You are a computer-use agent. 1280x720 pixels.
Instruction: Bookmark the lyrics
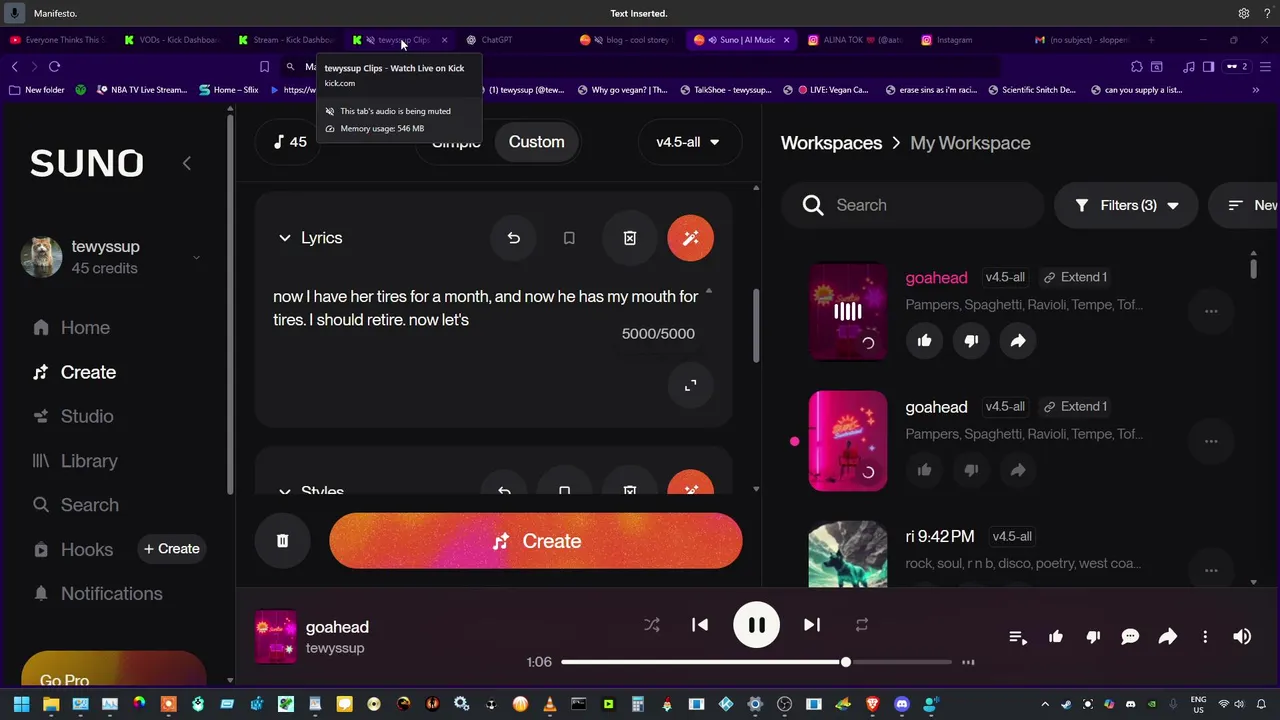pyautogui.click(x=569, y=238)
